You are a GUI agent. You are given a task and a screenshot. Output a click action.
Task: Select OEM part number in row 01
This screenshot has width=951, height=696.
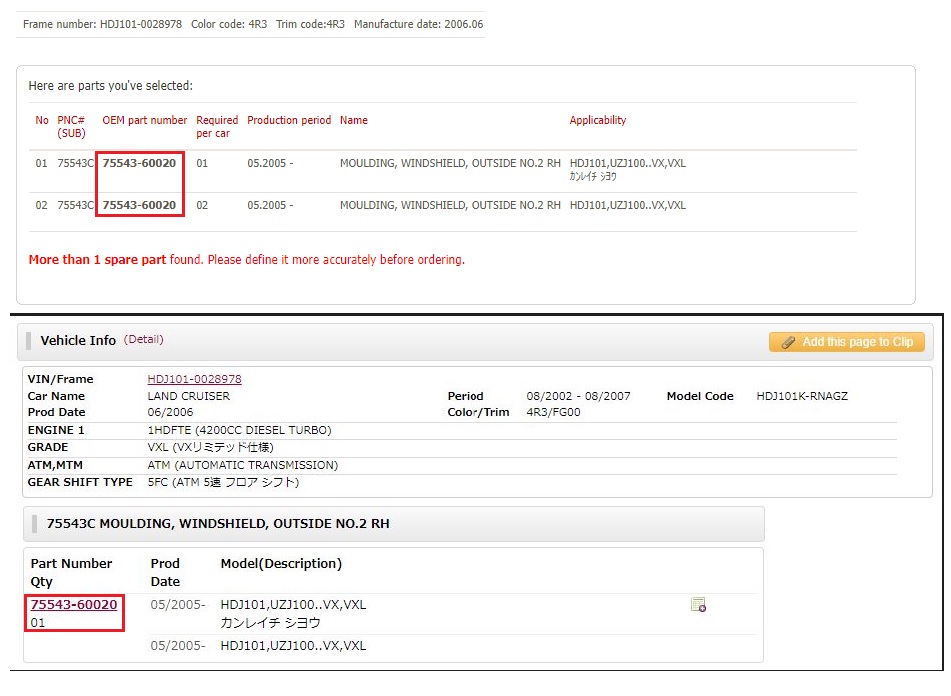139,163
